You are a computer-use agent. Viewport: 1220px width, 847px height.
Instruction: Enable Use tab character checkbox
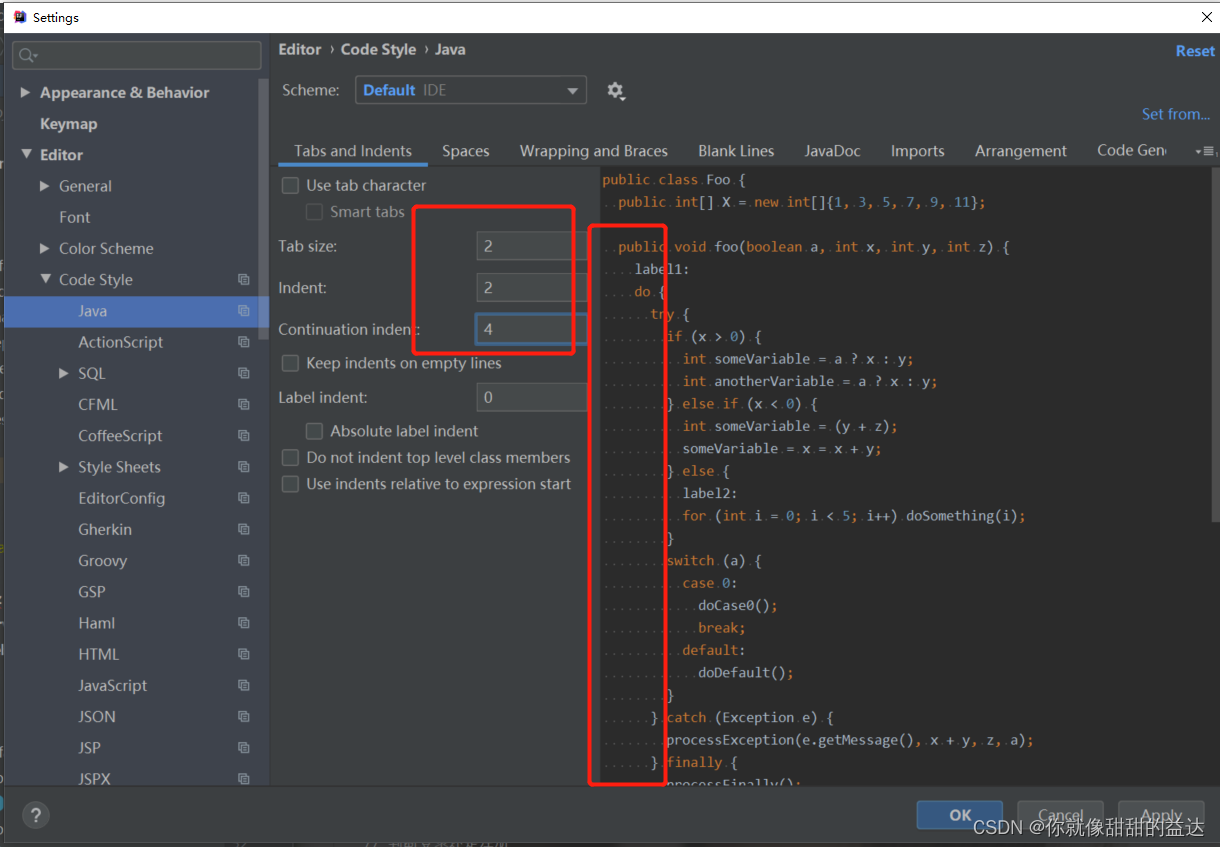tap(290, 185)
